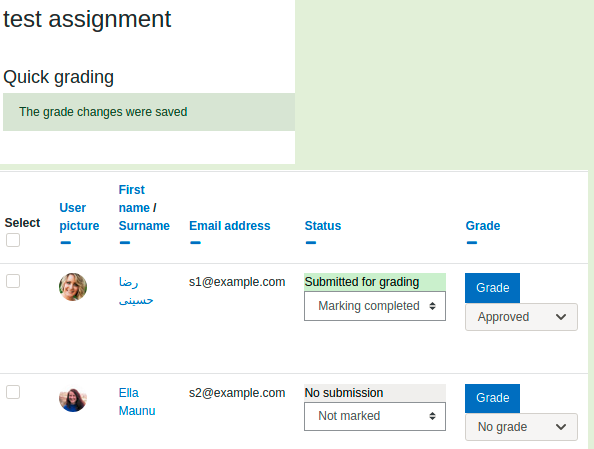Hide the Status column using minus icon
This screenshot has height=449, width=594.
pos(311,242)
